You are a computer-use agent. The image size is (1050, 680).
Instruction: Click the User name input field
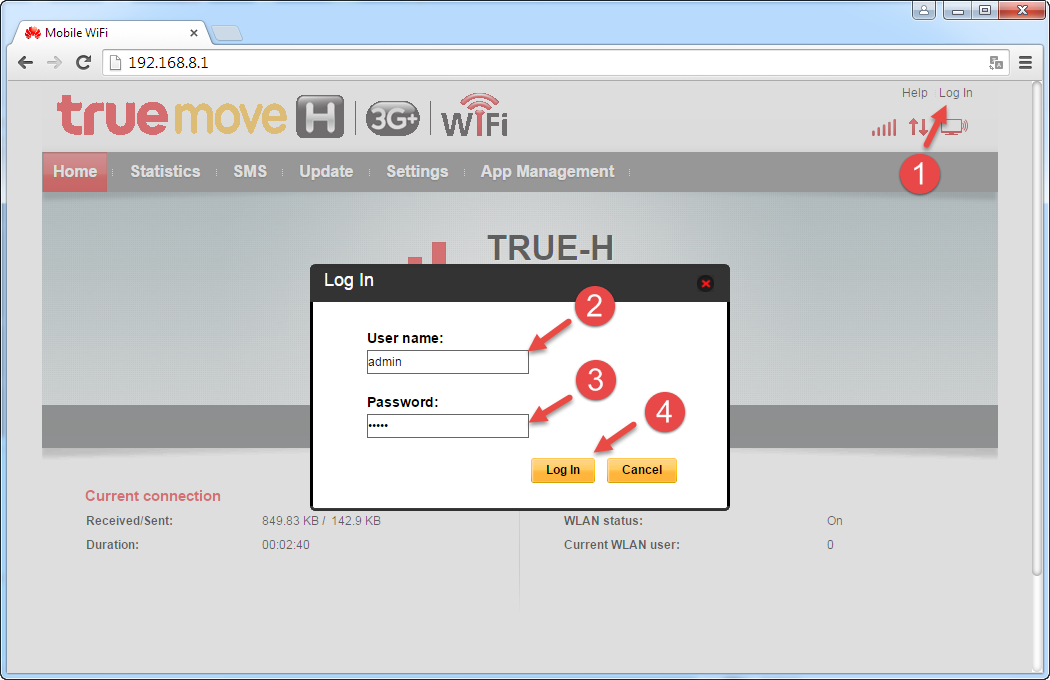coord(447,362)
